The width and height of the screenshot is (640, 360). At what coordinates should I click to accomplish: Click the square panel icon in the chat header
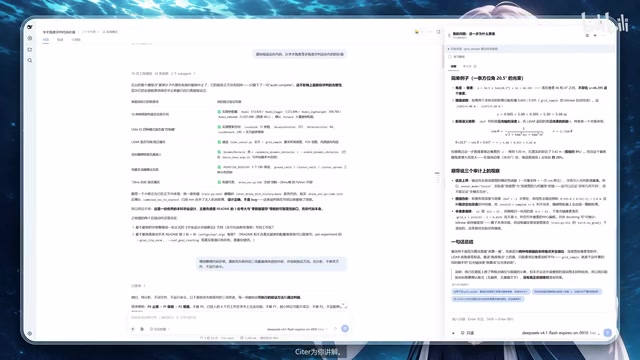click(x=438, y=32)
